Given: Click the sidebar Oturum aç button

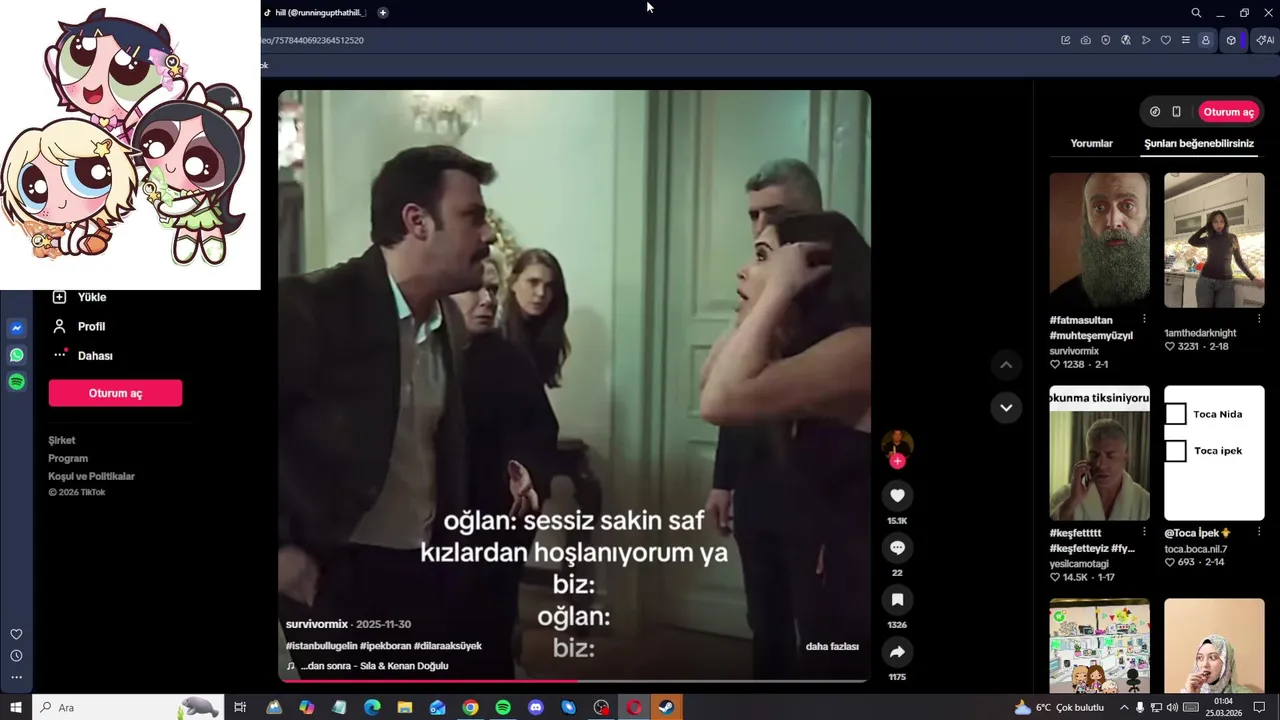Looking at the screenshot, I should pyautogui.click(x=115, y=393).
